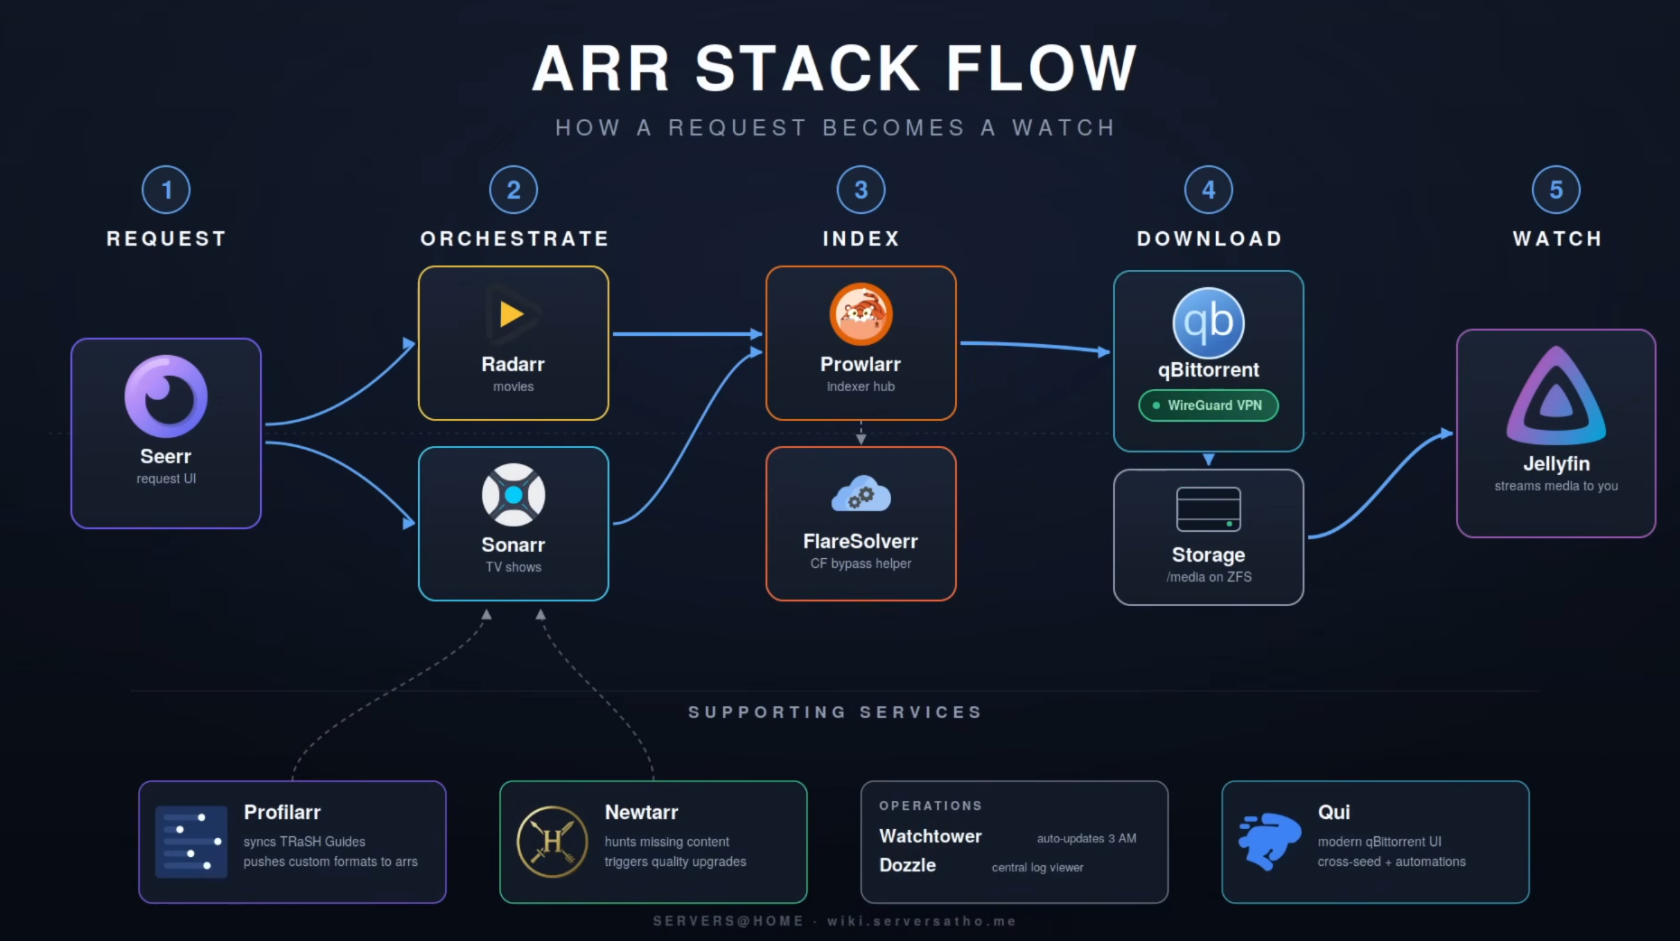
Task: Click the WireGuard VPN green pill
Action: click(1208, 405)
